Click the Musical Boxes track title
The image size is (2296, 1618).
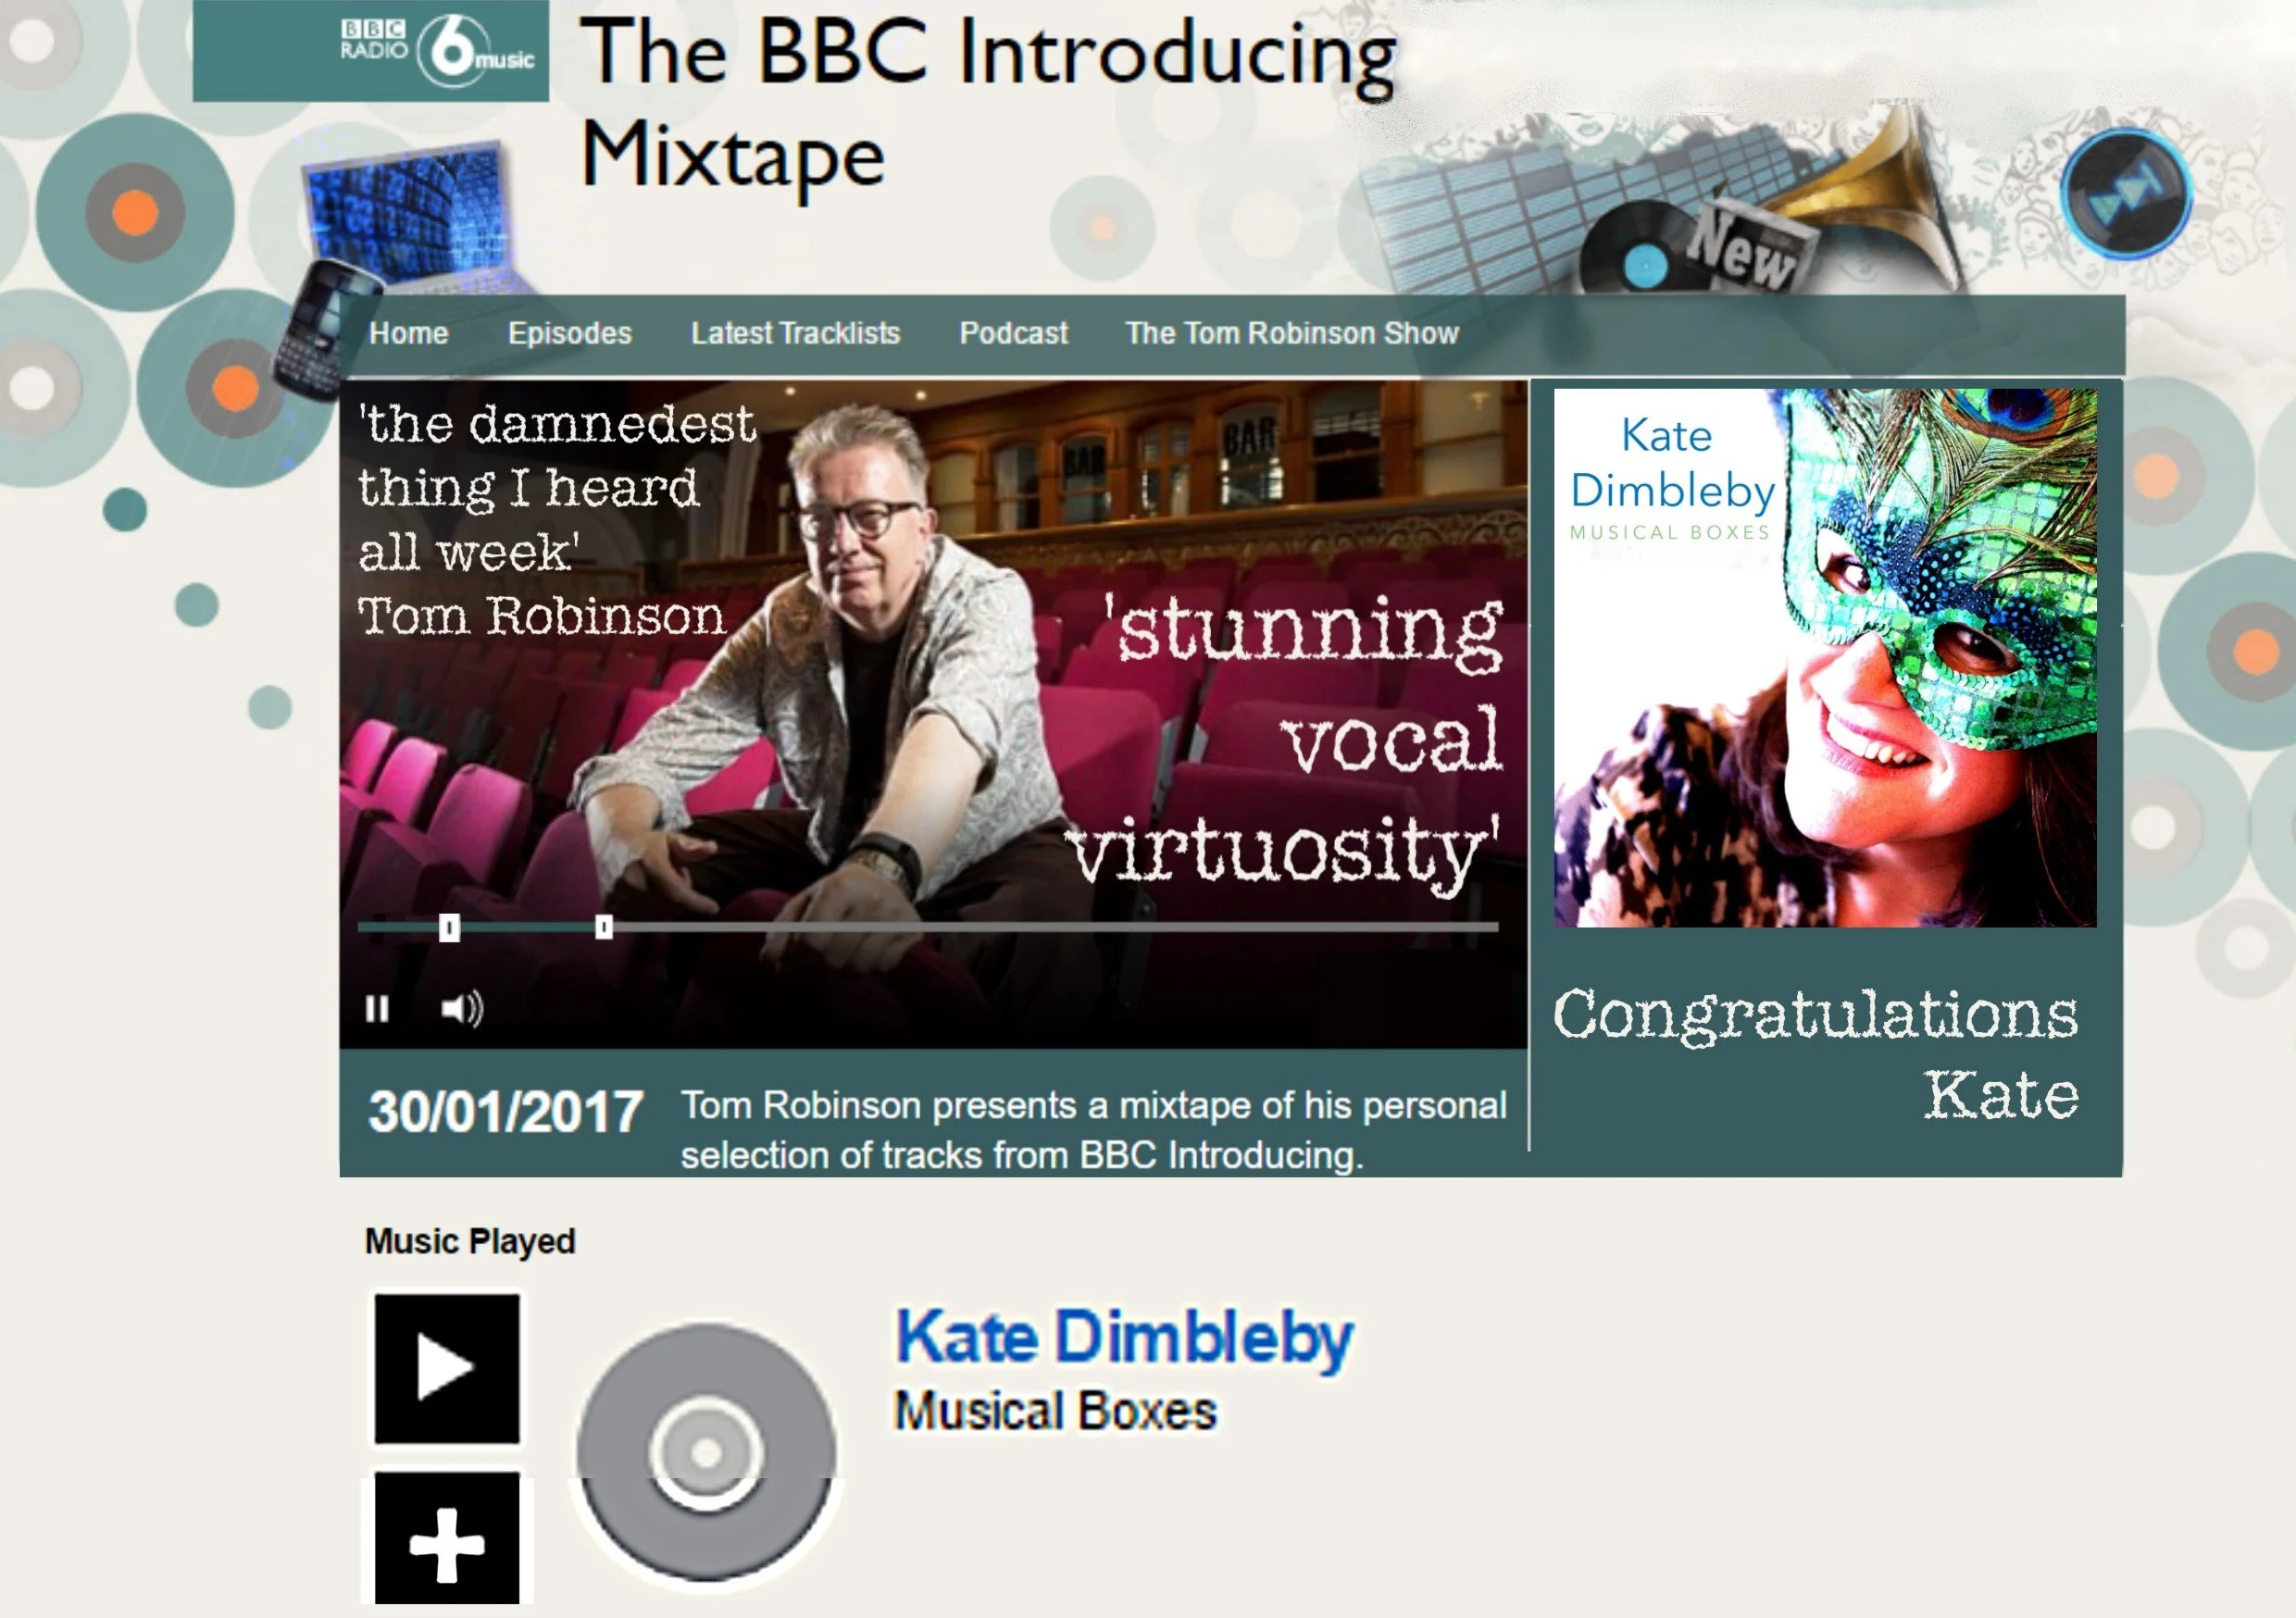click(1055, 1411)
